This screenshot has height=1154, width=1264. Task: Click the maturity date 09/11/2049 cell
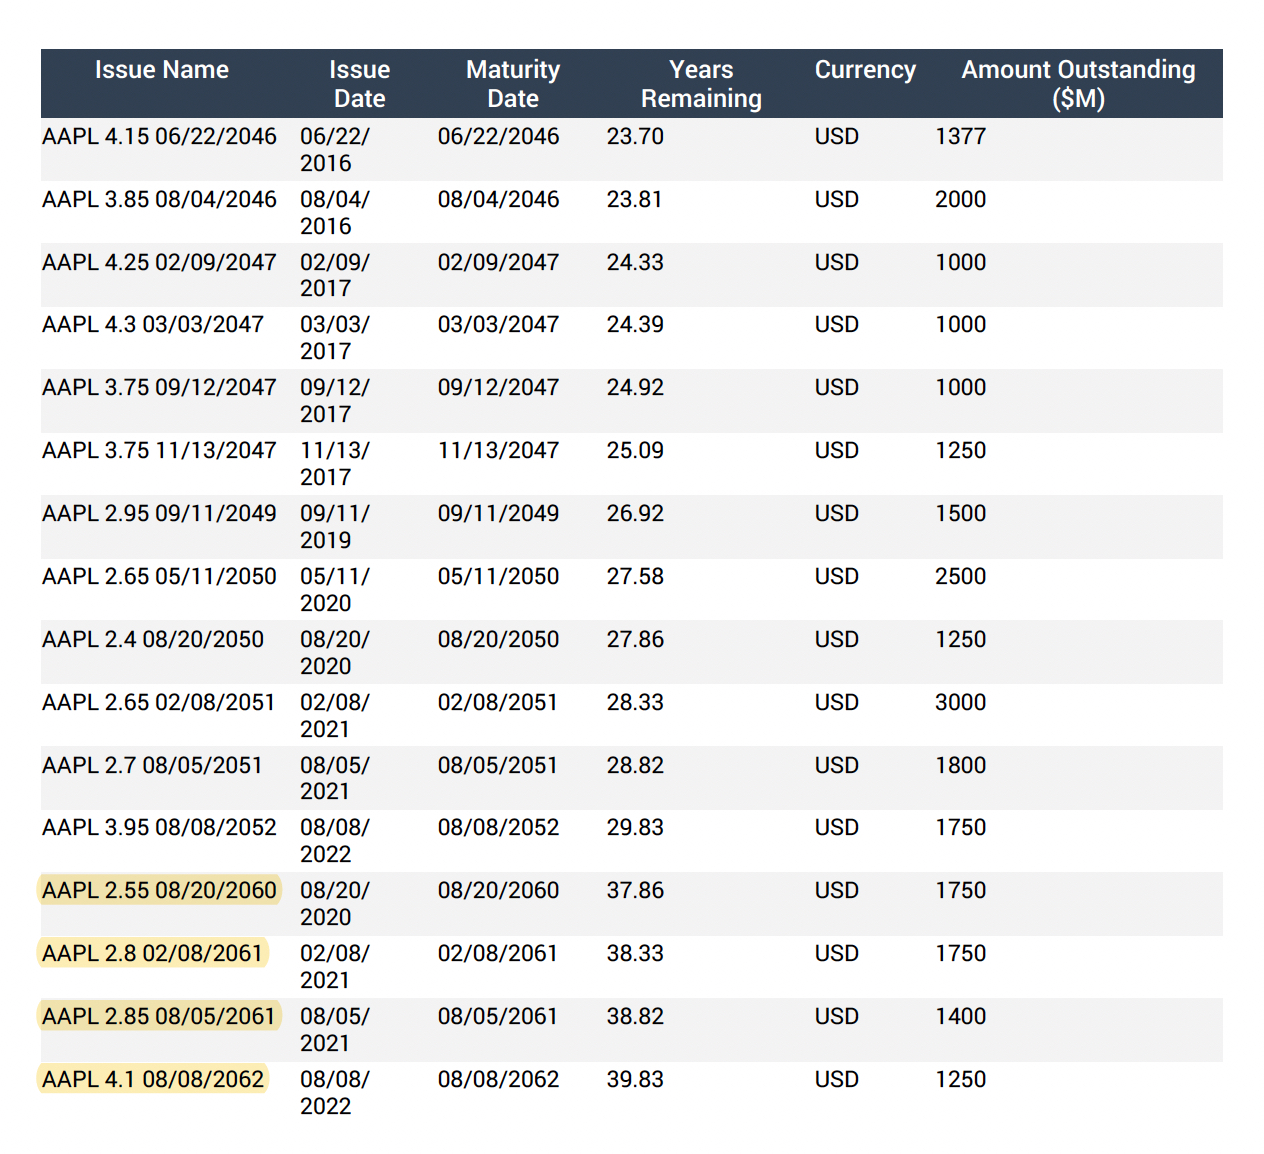498,513
